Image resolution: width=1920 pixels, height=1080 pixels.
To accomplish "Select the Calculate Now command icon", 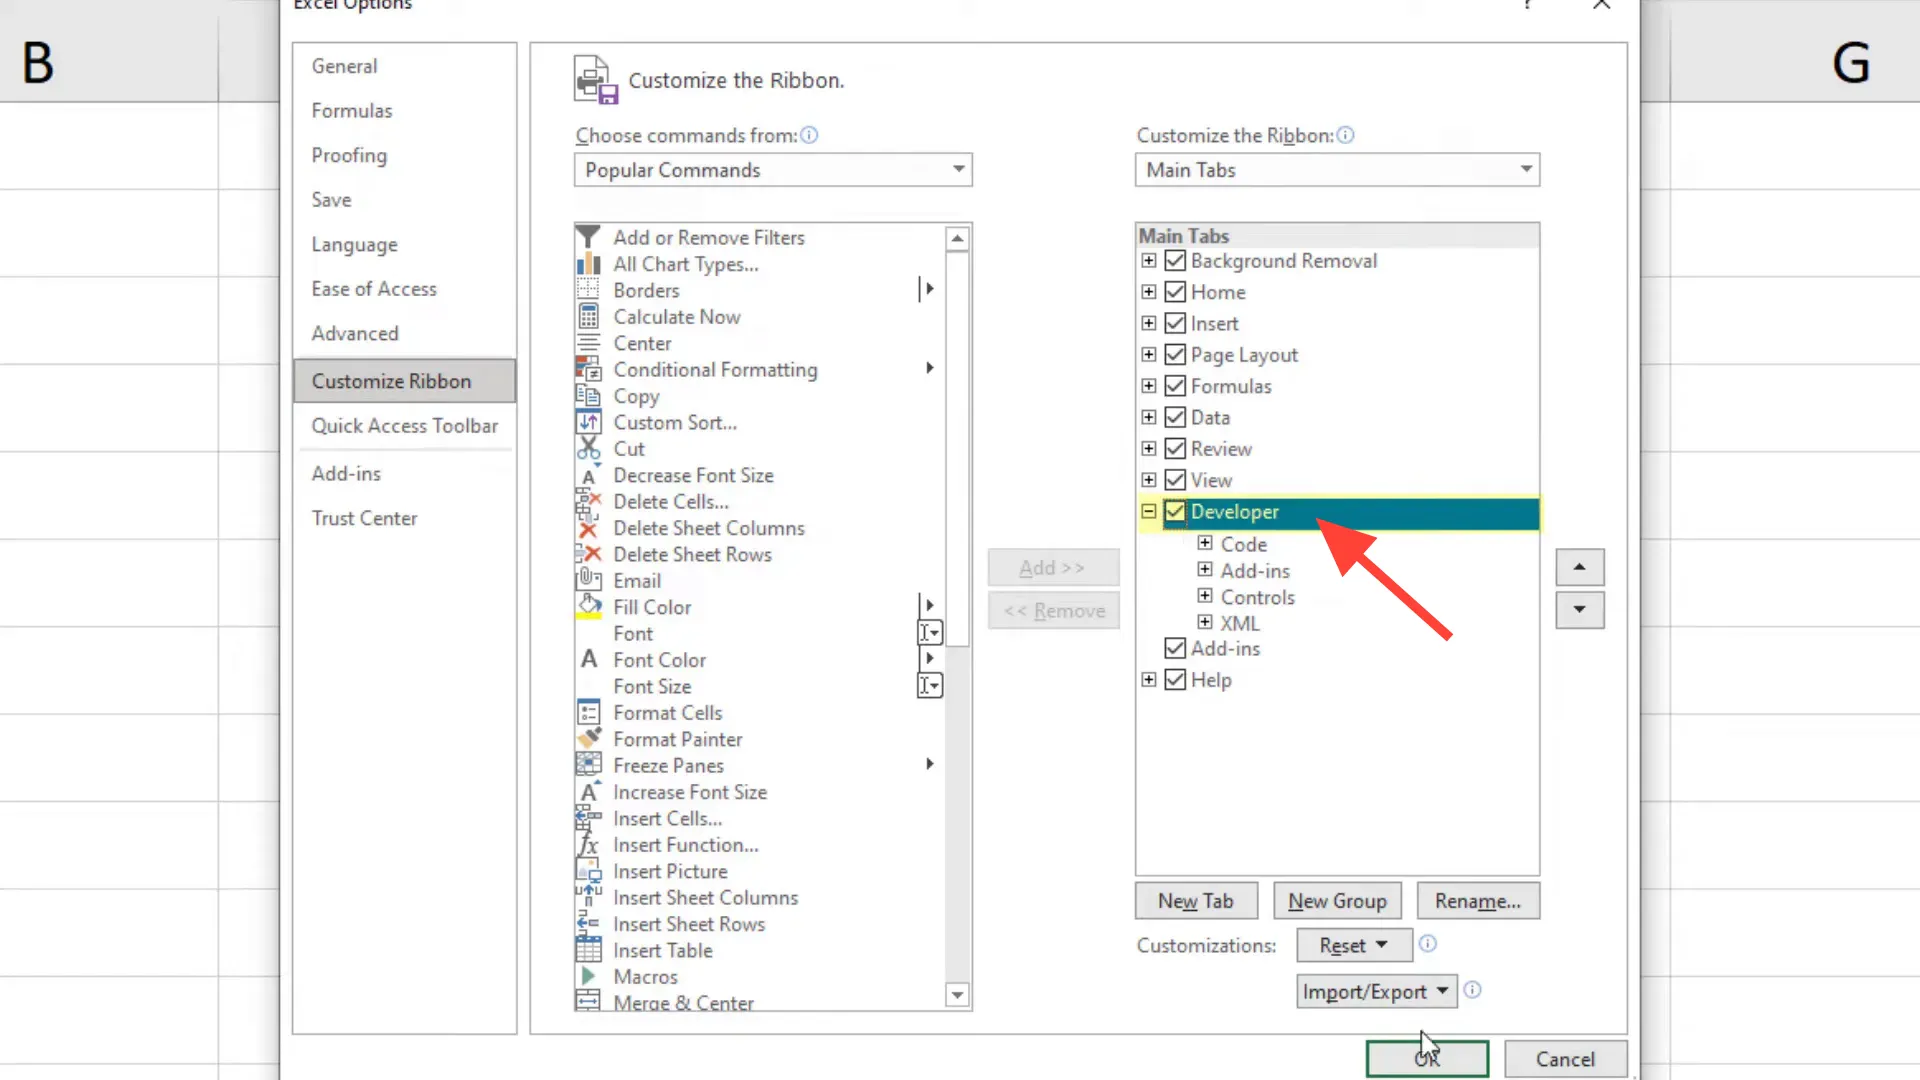I will tap(589, 316).
